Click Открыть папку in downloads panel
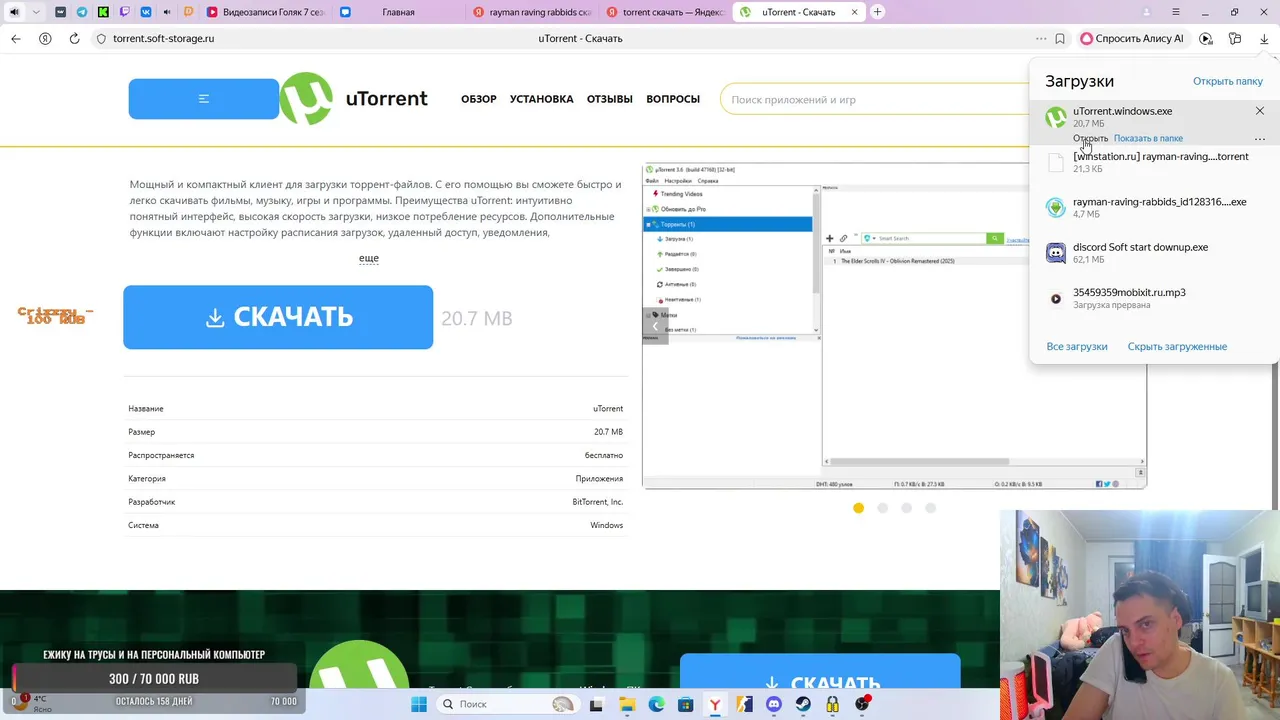 1228,81
